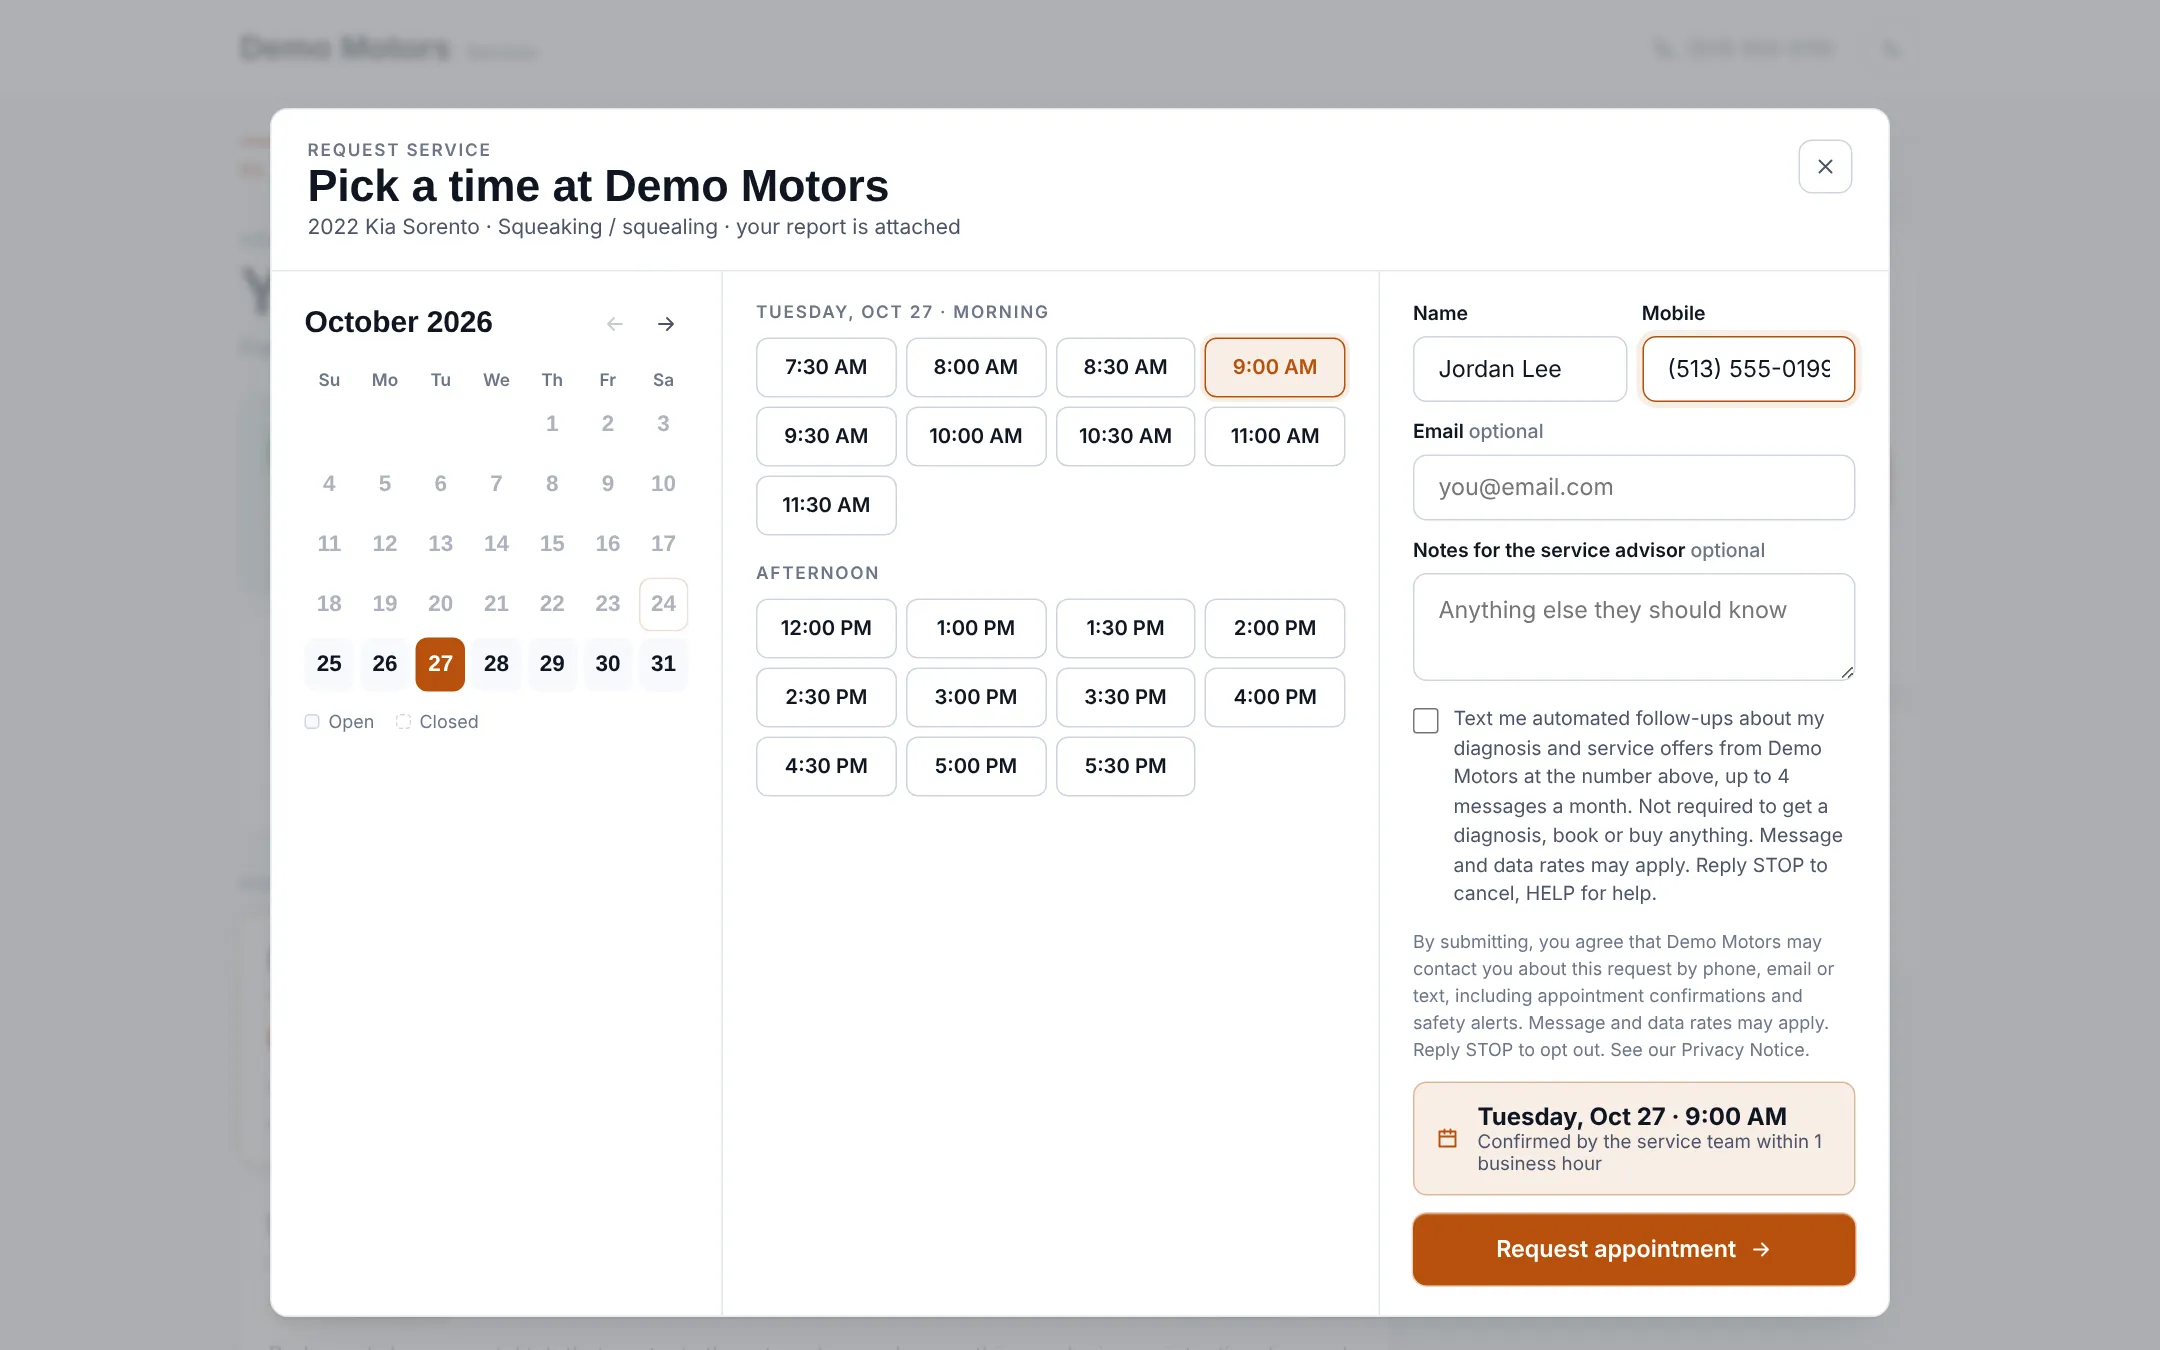This screenshot has width=2160, height=1350.
Task: Select the 8:30 AM time slot
Action: click(x=1125, y=367)
